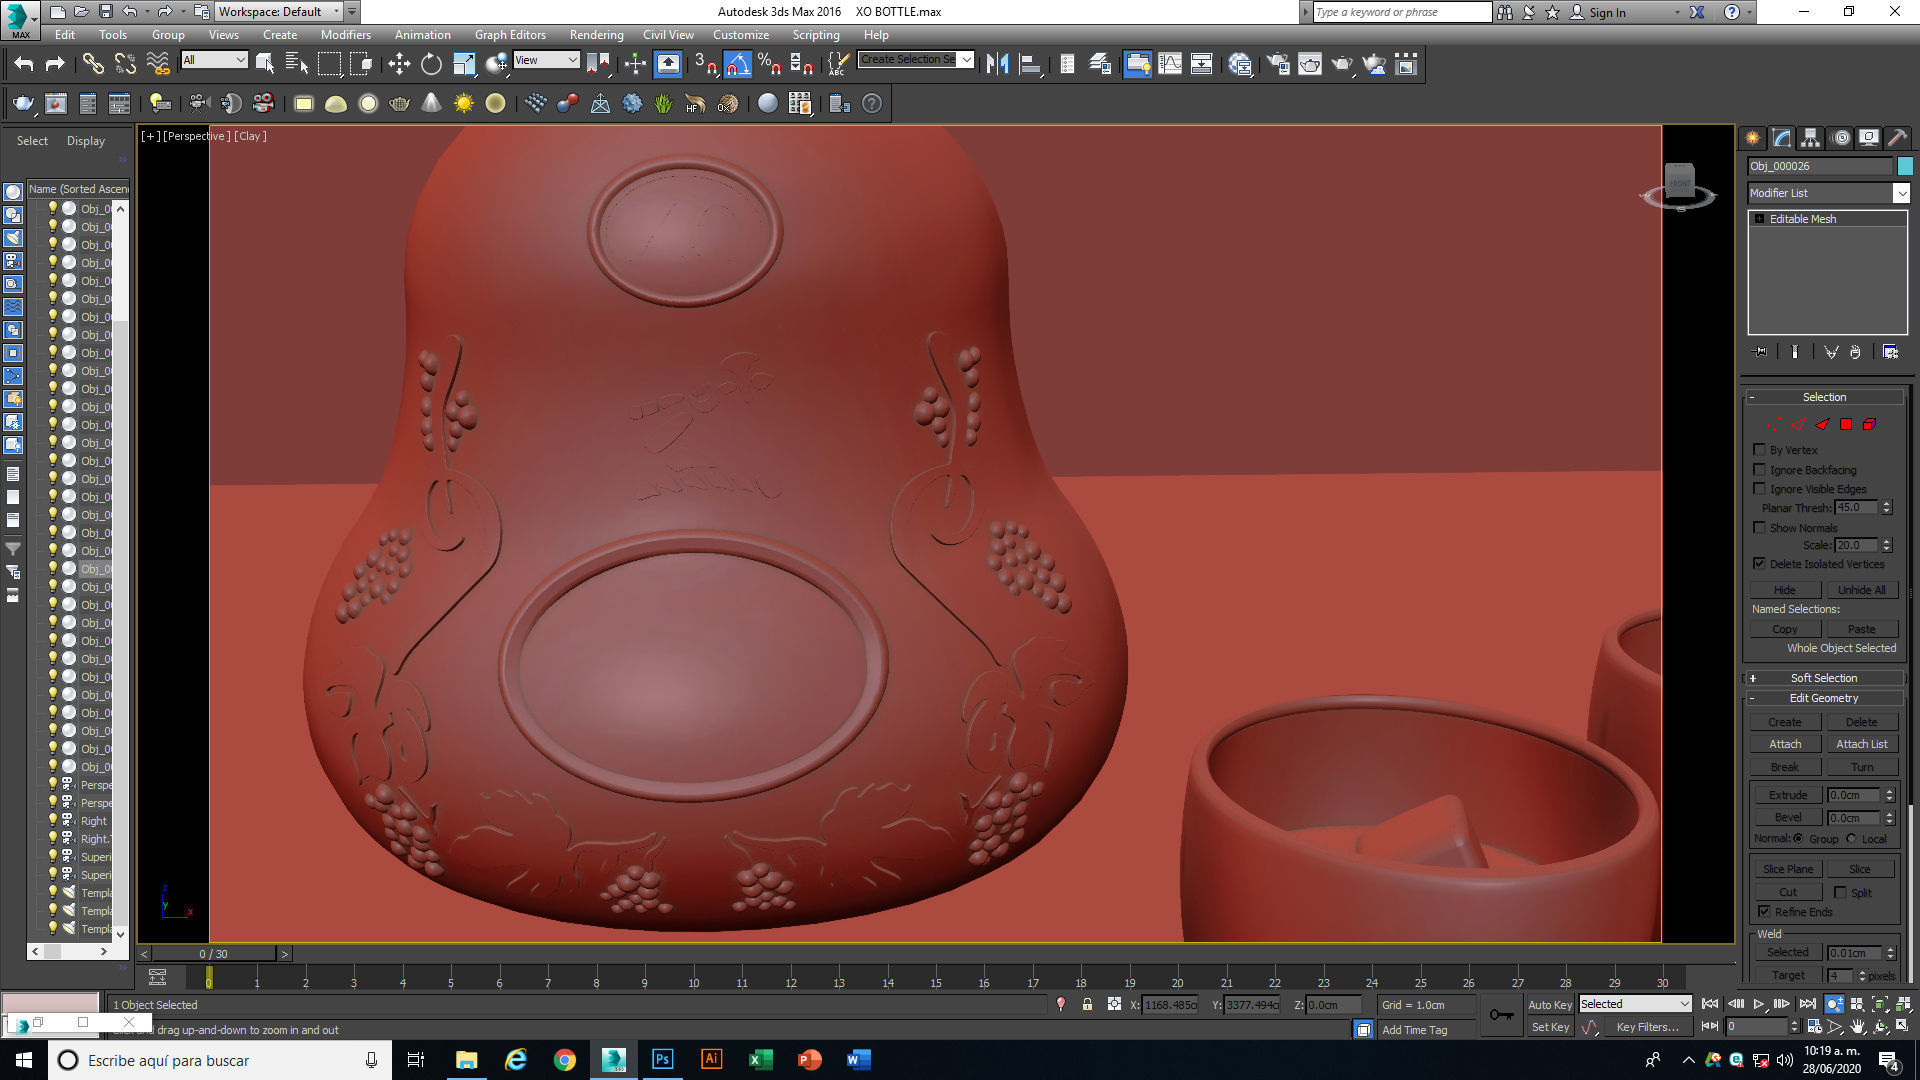Open Render Setup teapot icon
This screenshot has height=1080, width=1920.
(1277, 65)
